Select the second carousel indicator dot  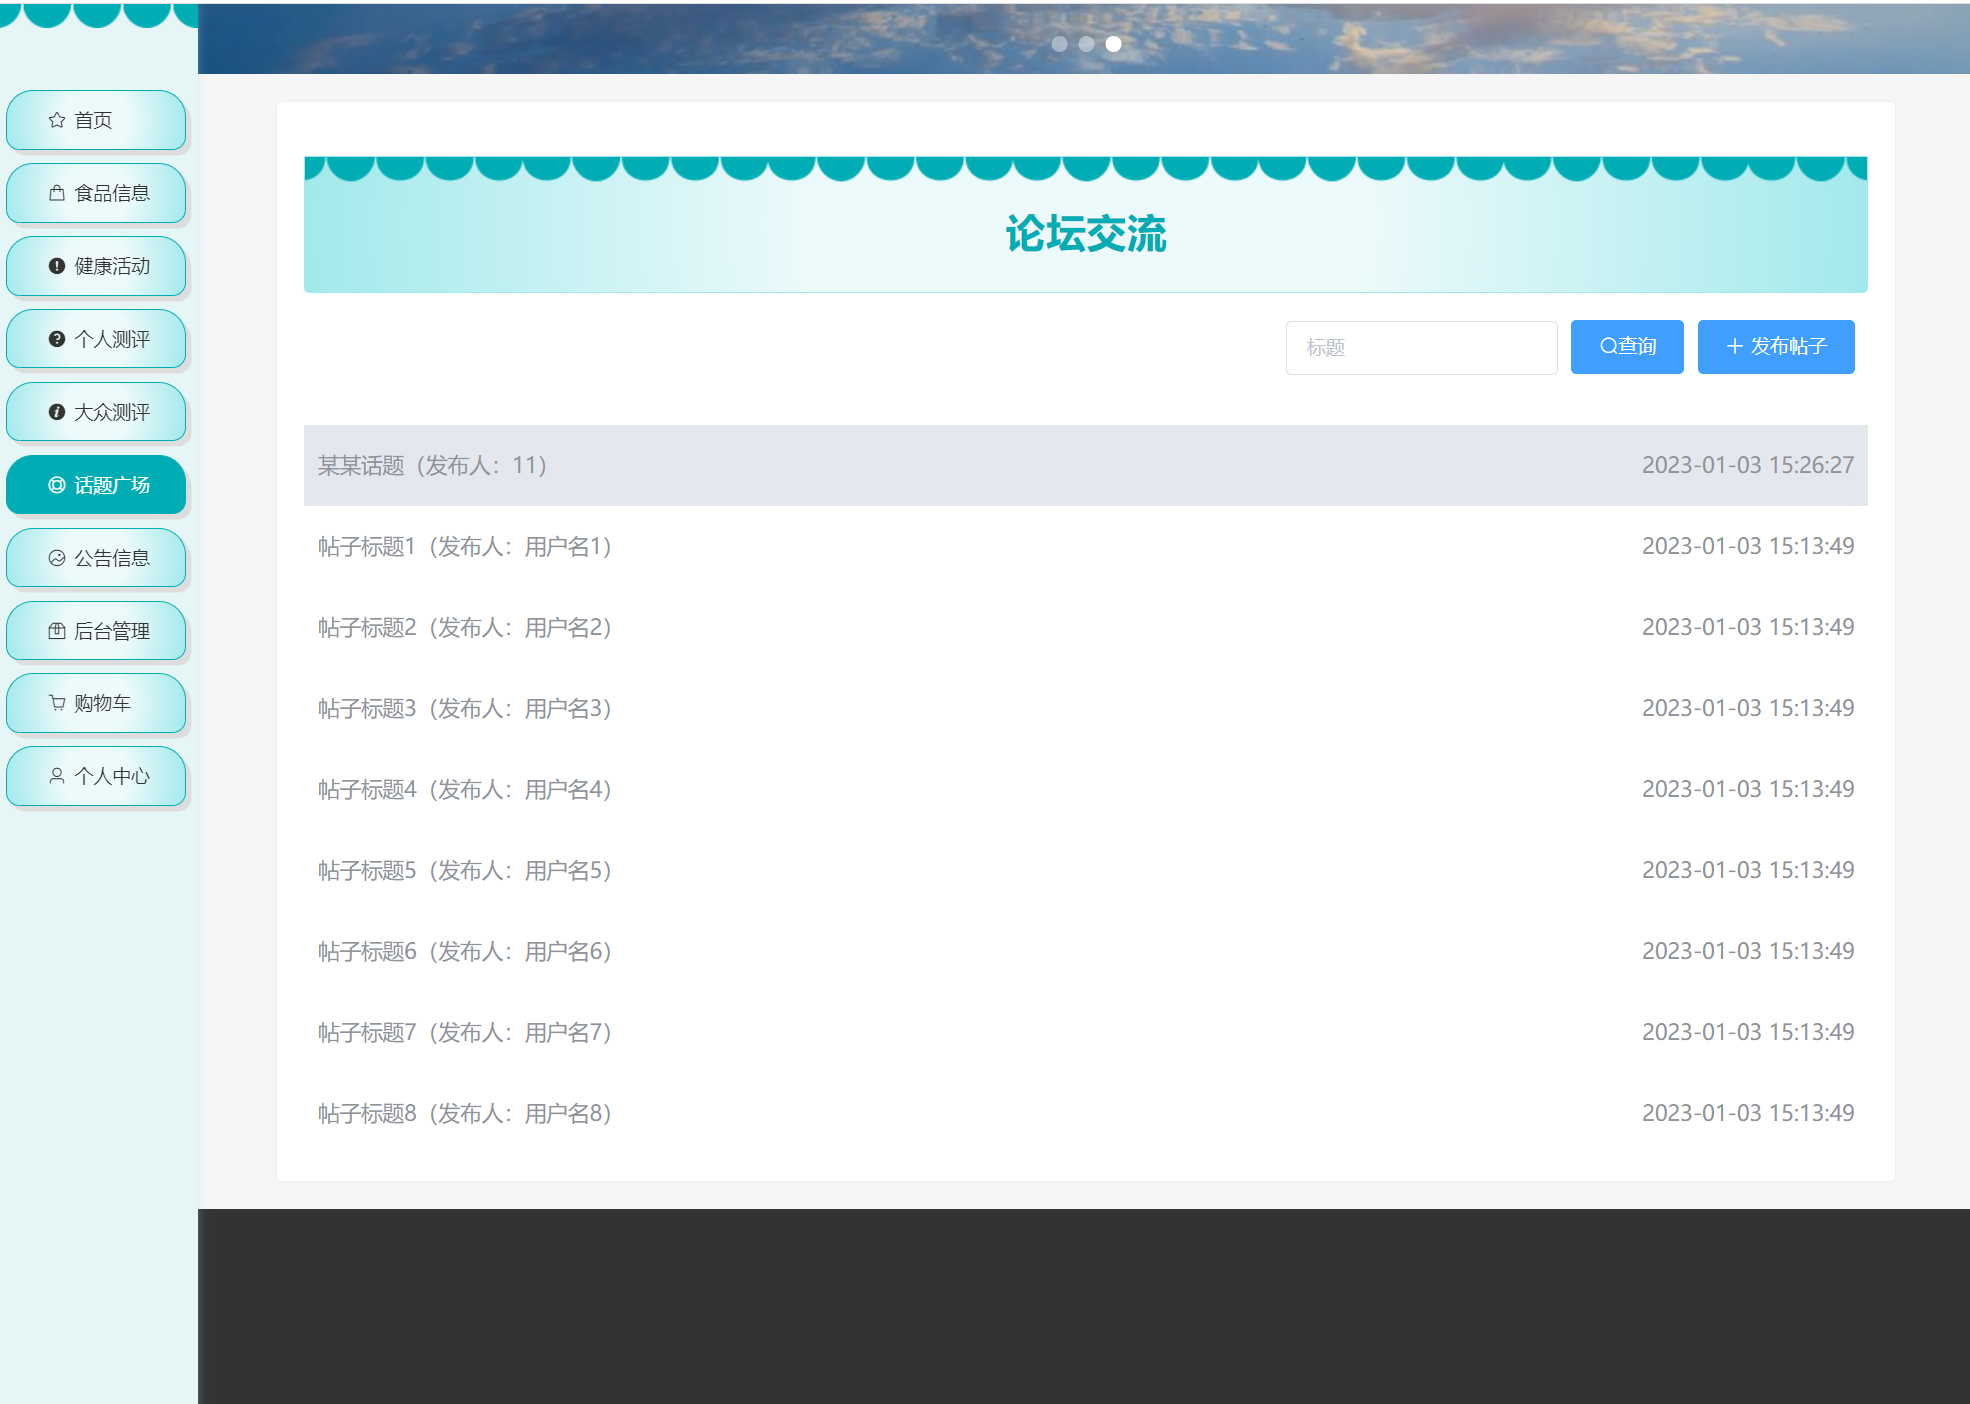tap(1086, 44)
